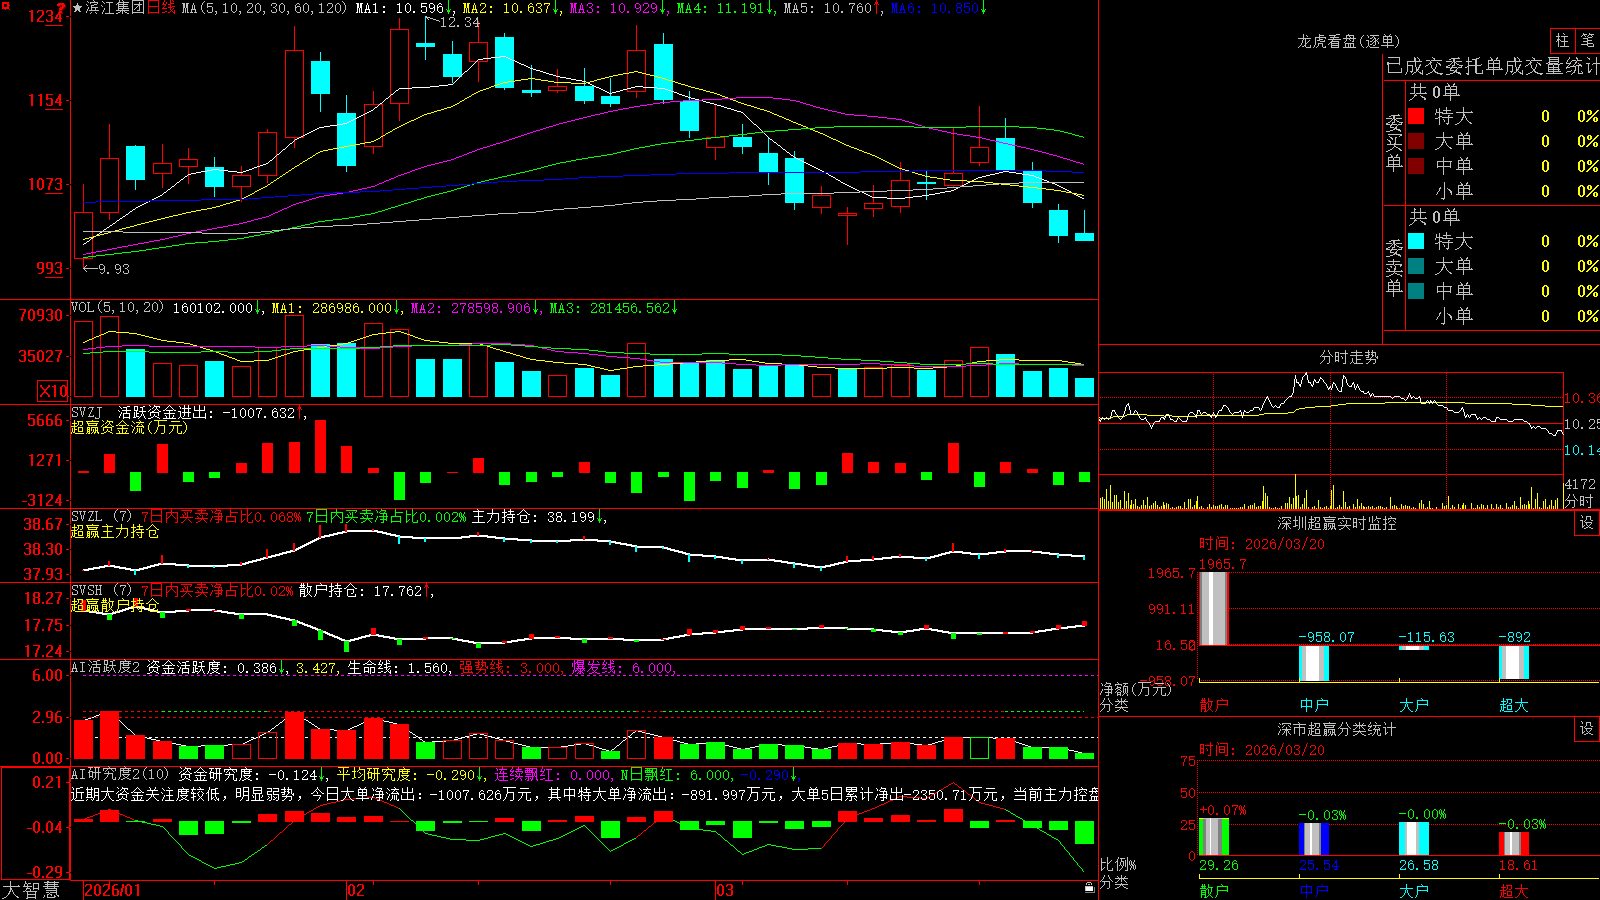Click the 大户 ratio bar at 26.58
This screenshot has height=900, width=1600.
[1413, 839]
